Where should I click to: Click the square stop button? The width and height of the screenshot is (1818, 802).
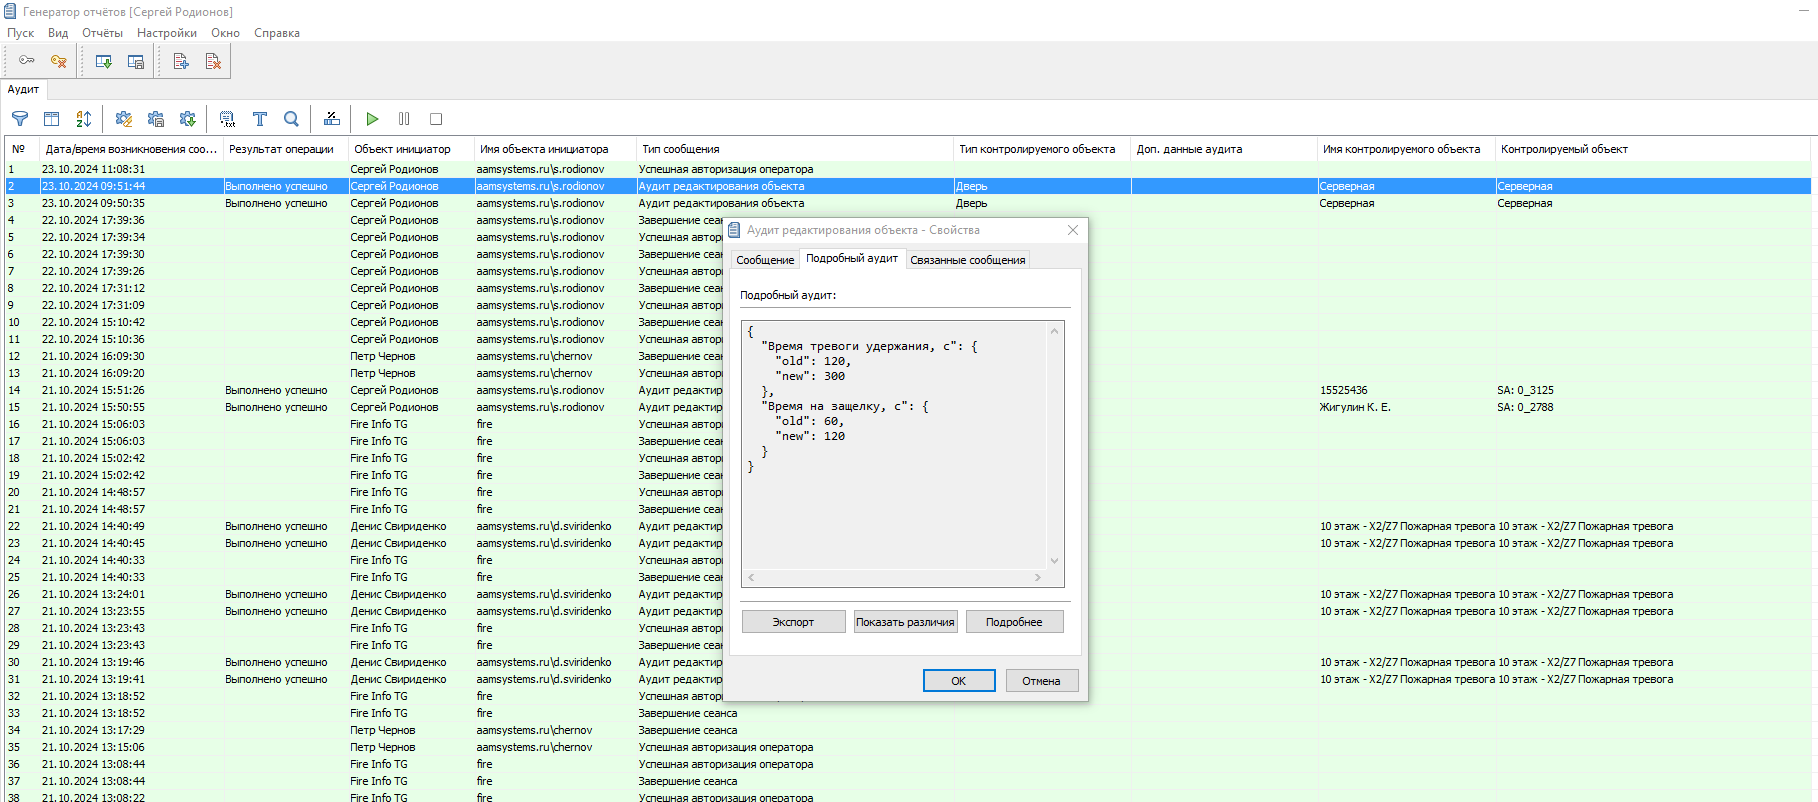click(x=436, y=119)
